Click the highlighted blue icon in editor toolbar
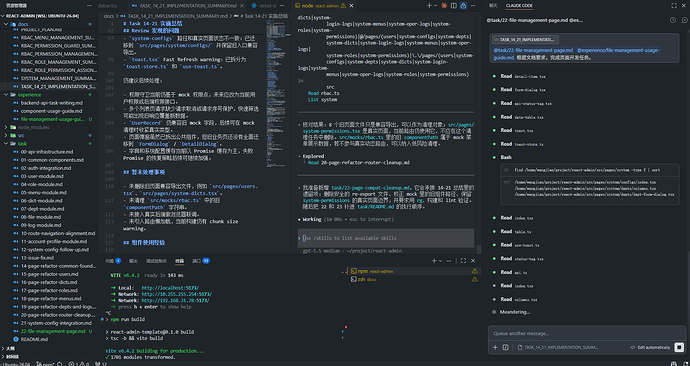The width and height of the screenshot is (690, 366). click(x=463, y=6)
